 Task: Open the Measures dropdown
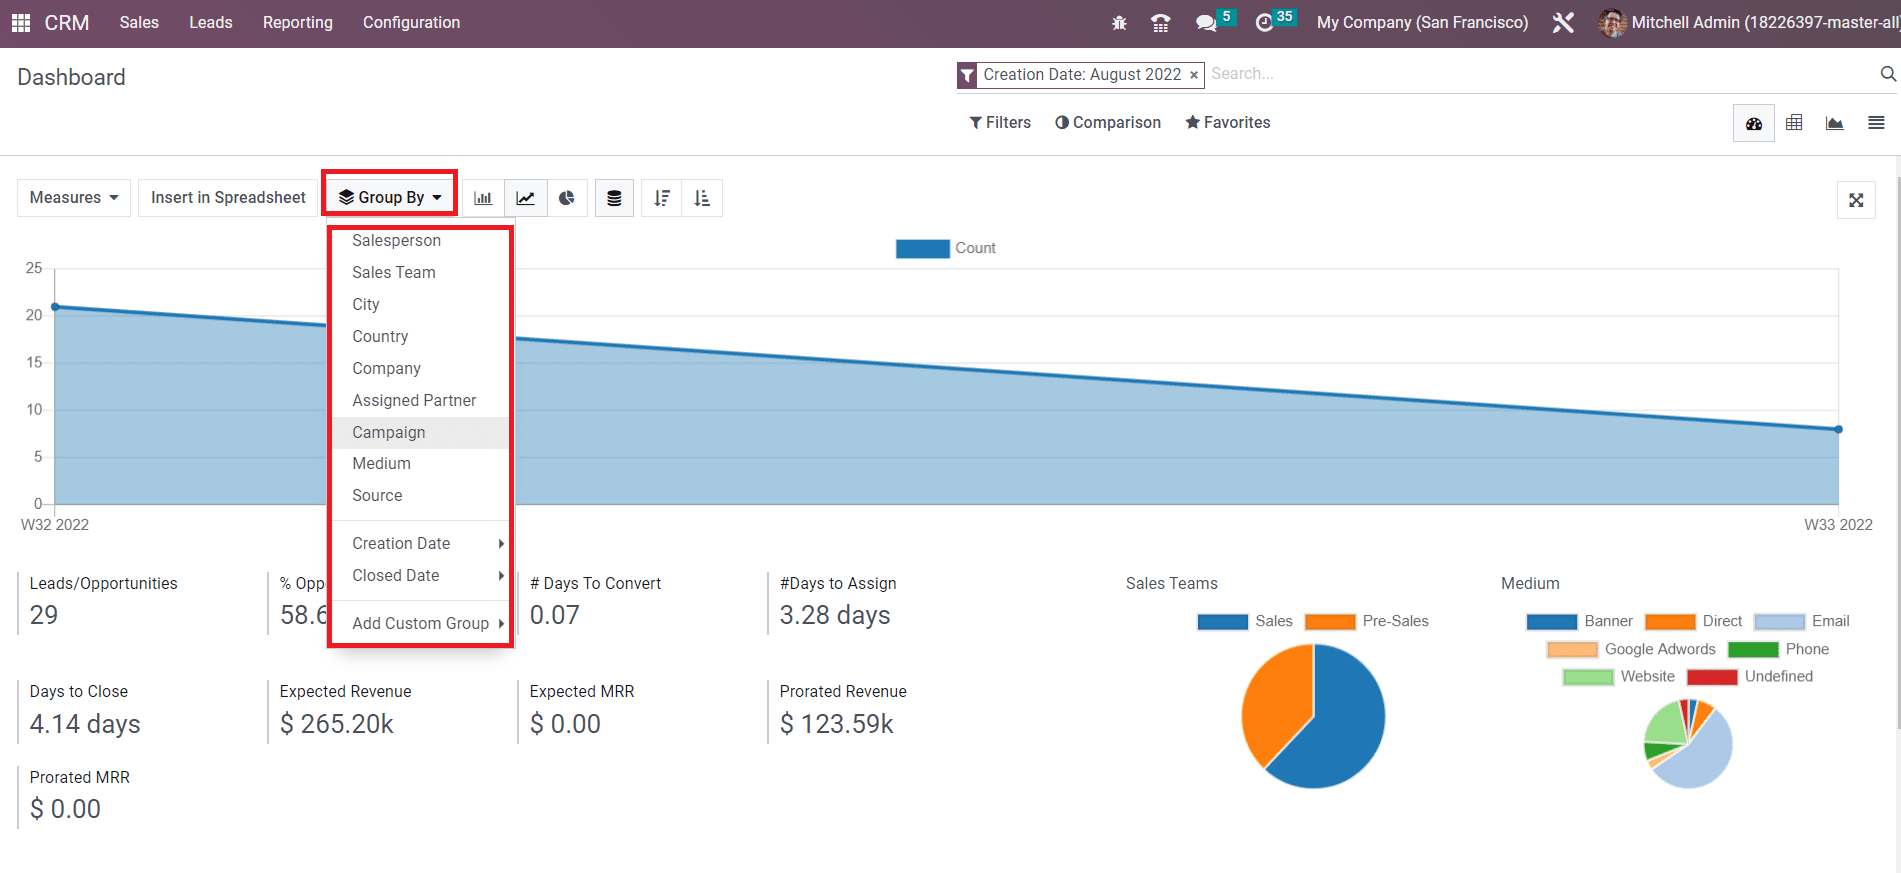(74, 198)
